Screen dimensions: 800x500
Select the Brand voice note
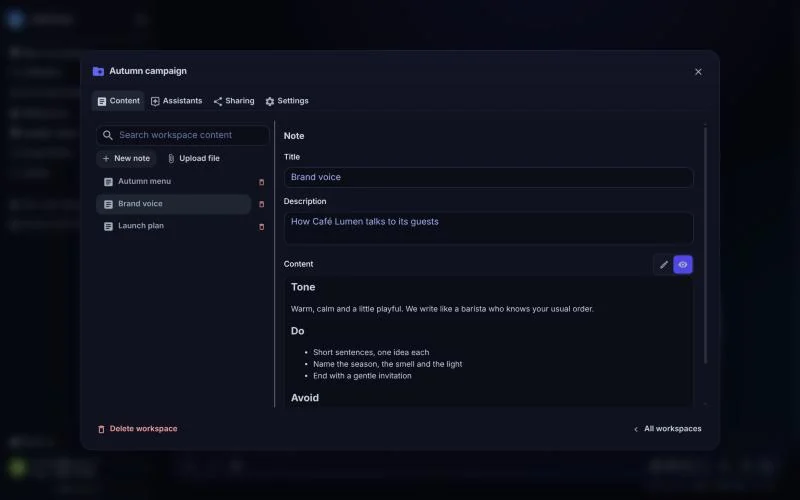point(173,204)
